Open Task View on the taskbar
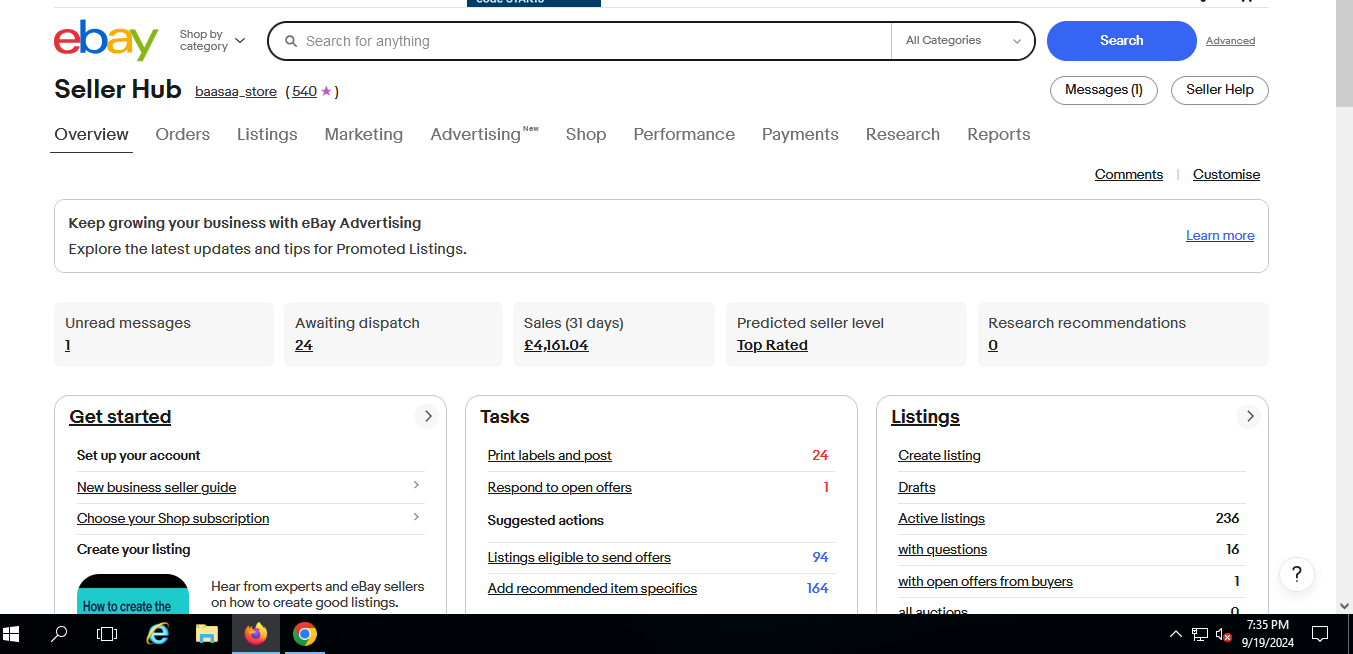 coord(107,634)
